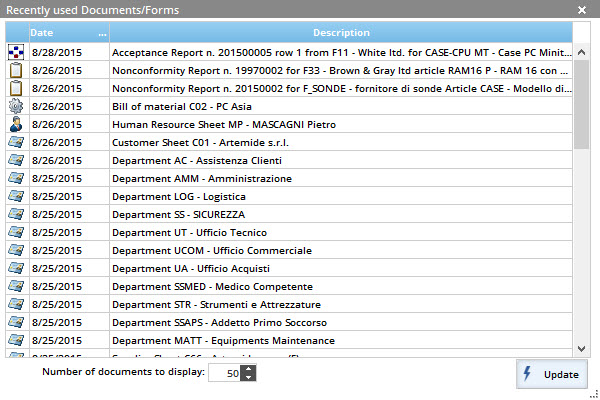Click the clipboard icon for Nonconformity Report 19970002
The image size is (600, 400).
(x=15, y=70)
